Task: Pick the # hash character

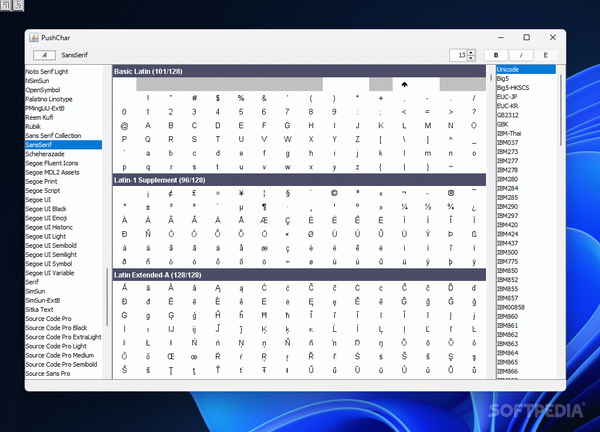Action: point(194,98)
